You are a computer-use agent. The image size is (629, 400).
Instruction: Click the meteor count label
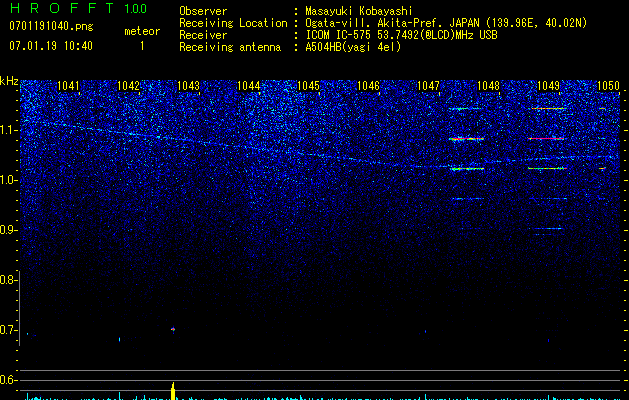tap(142, 31)
